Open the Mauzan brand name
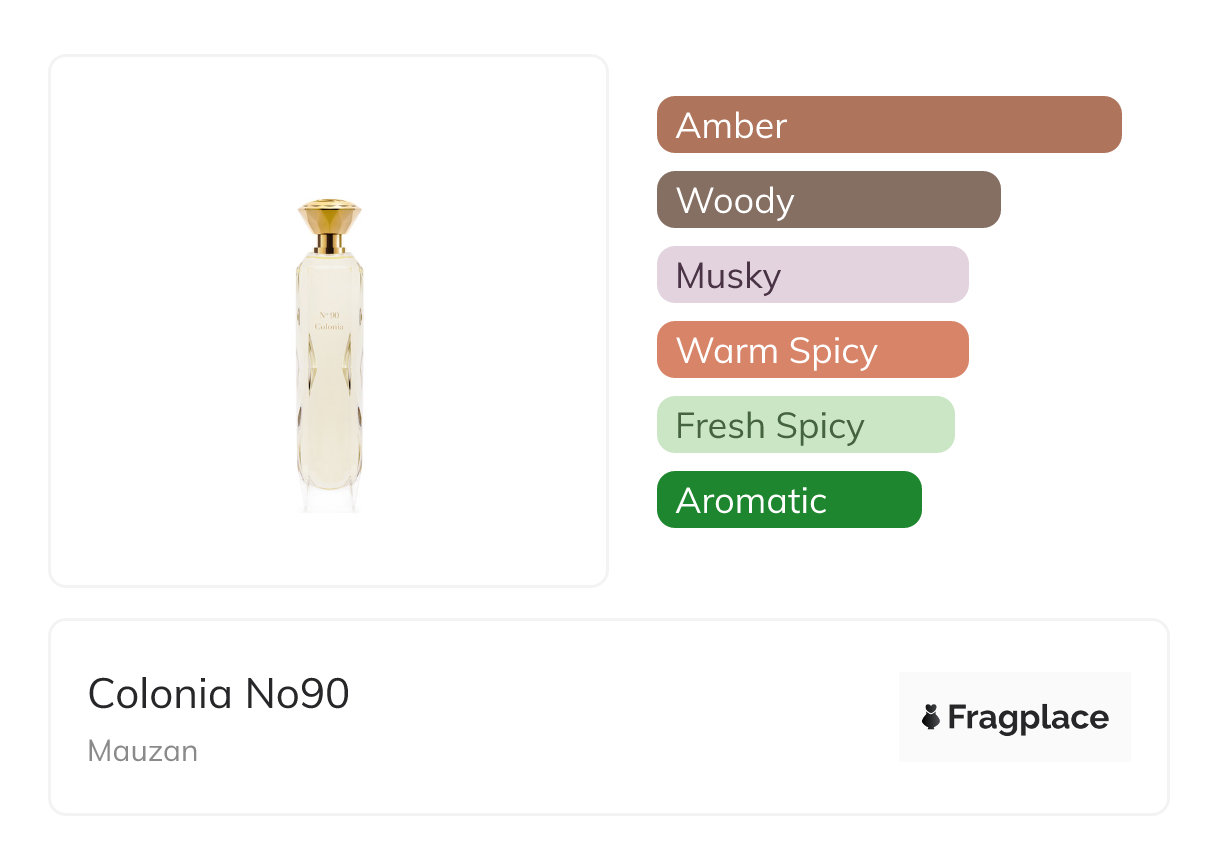1218x864 pixels. click(x=143, y=751)
